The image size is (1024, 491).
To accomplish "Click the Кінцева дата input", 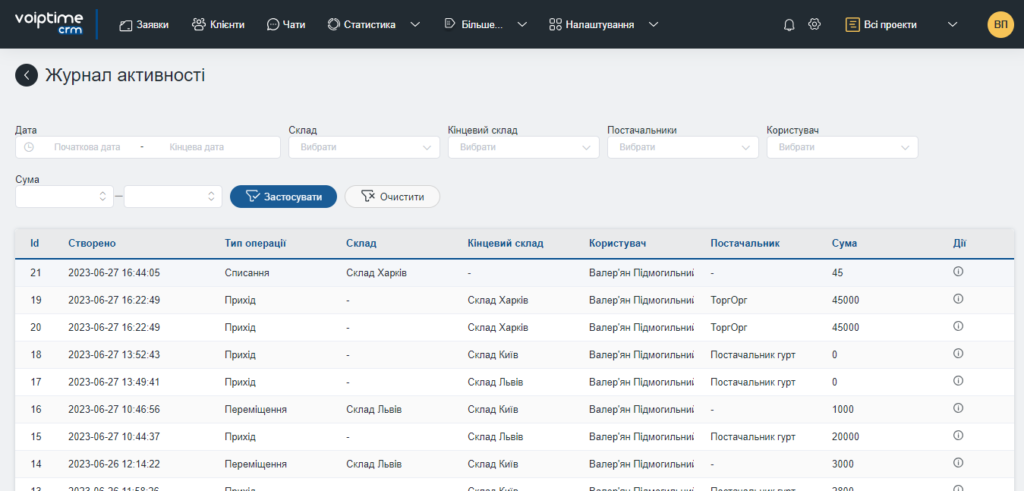I will pyautogui.click(x=197, y=148).
